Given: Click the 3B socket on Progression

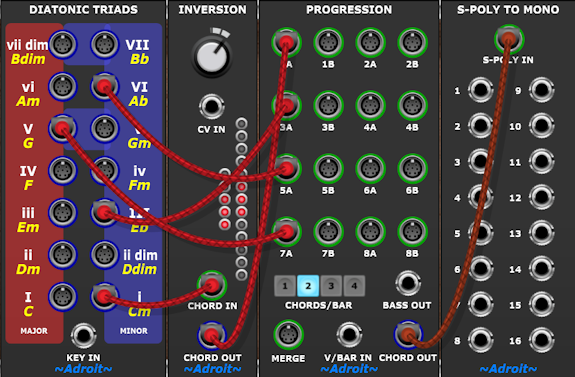Looking at the screenshot, I should coord(328,105).
